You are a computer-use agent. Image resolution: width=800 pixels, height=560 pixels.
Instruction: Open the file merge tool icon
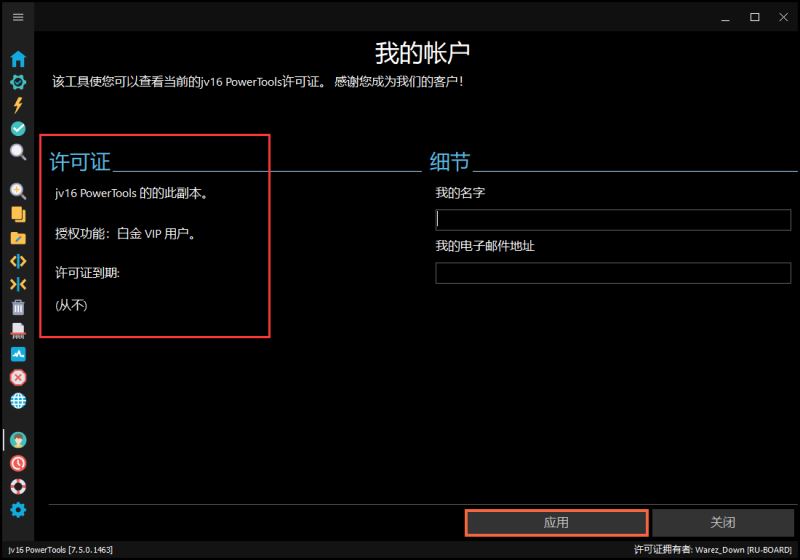18,284
